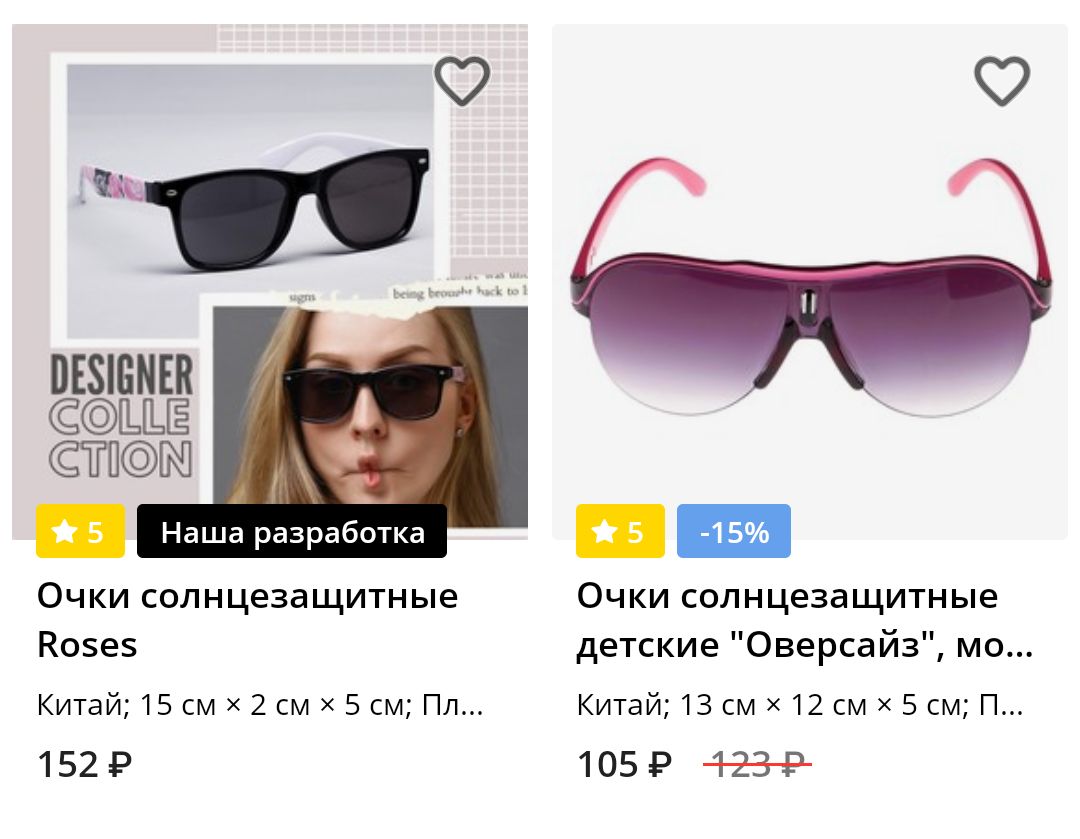
Task: Click the 152 ₽ price
Action: pos(84,764)
